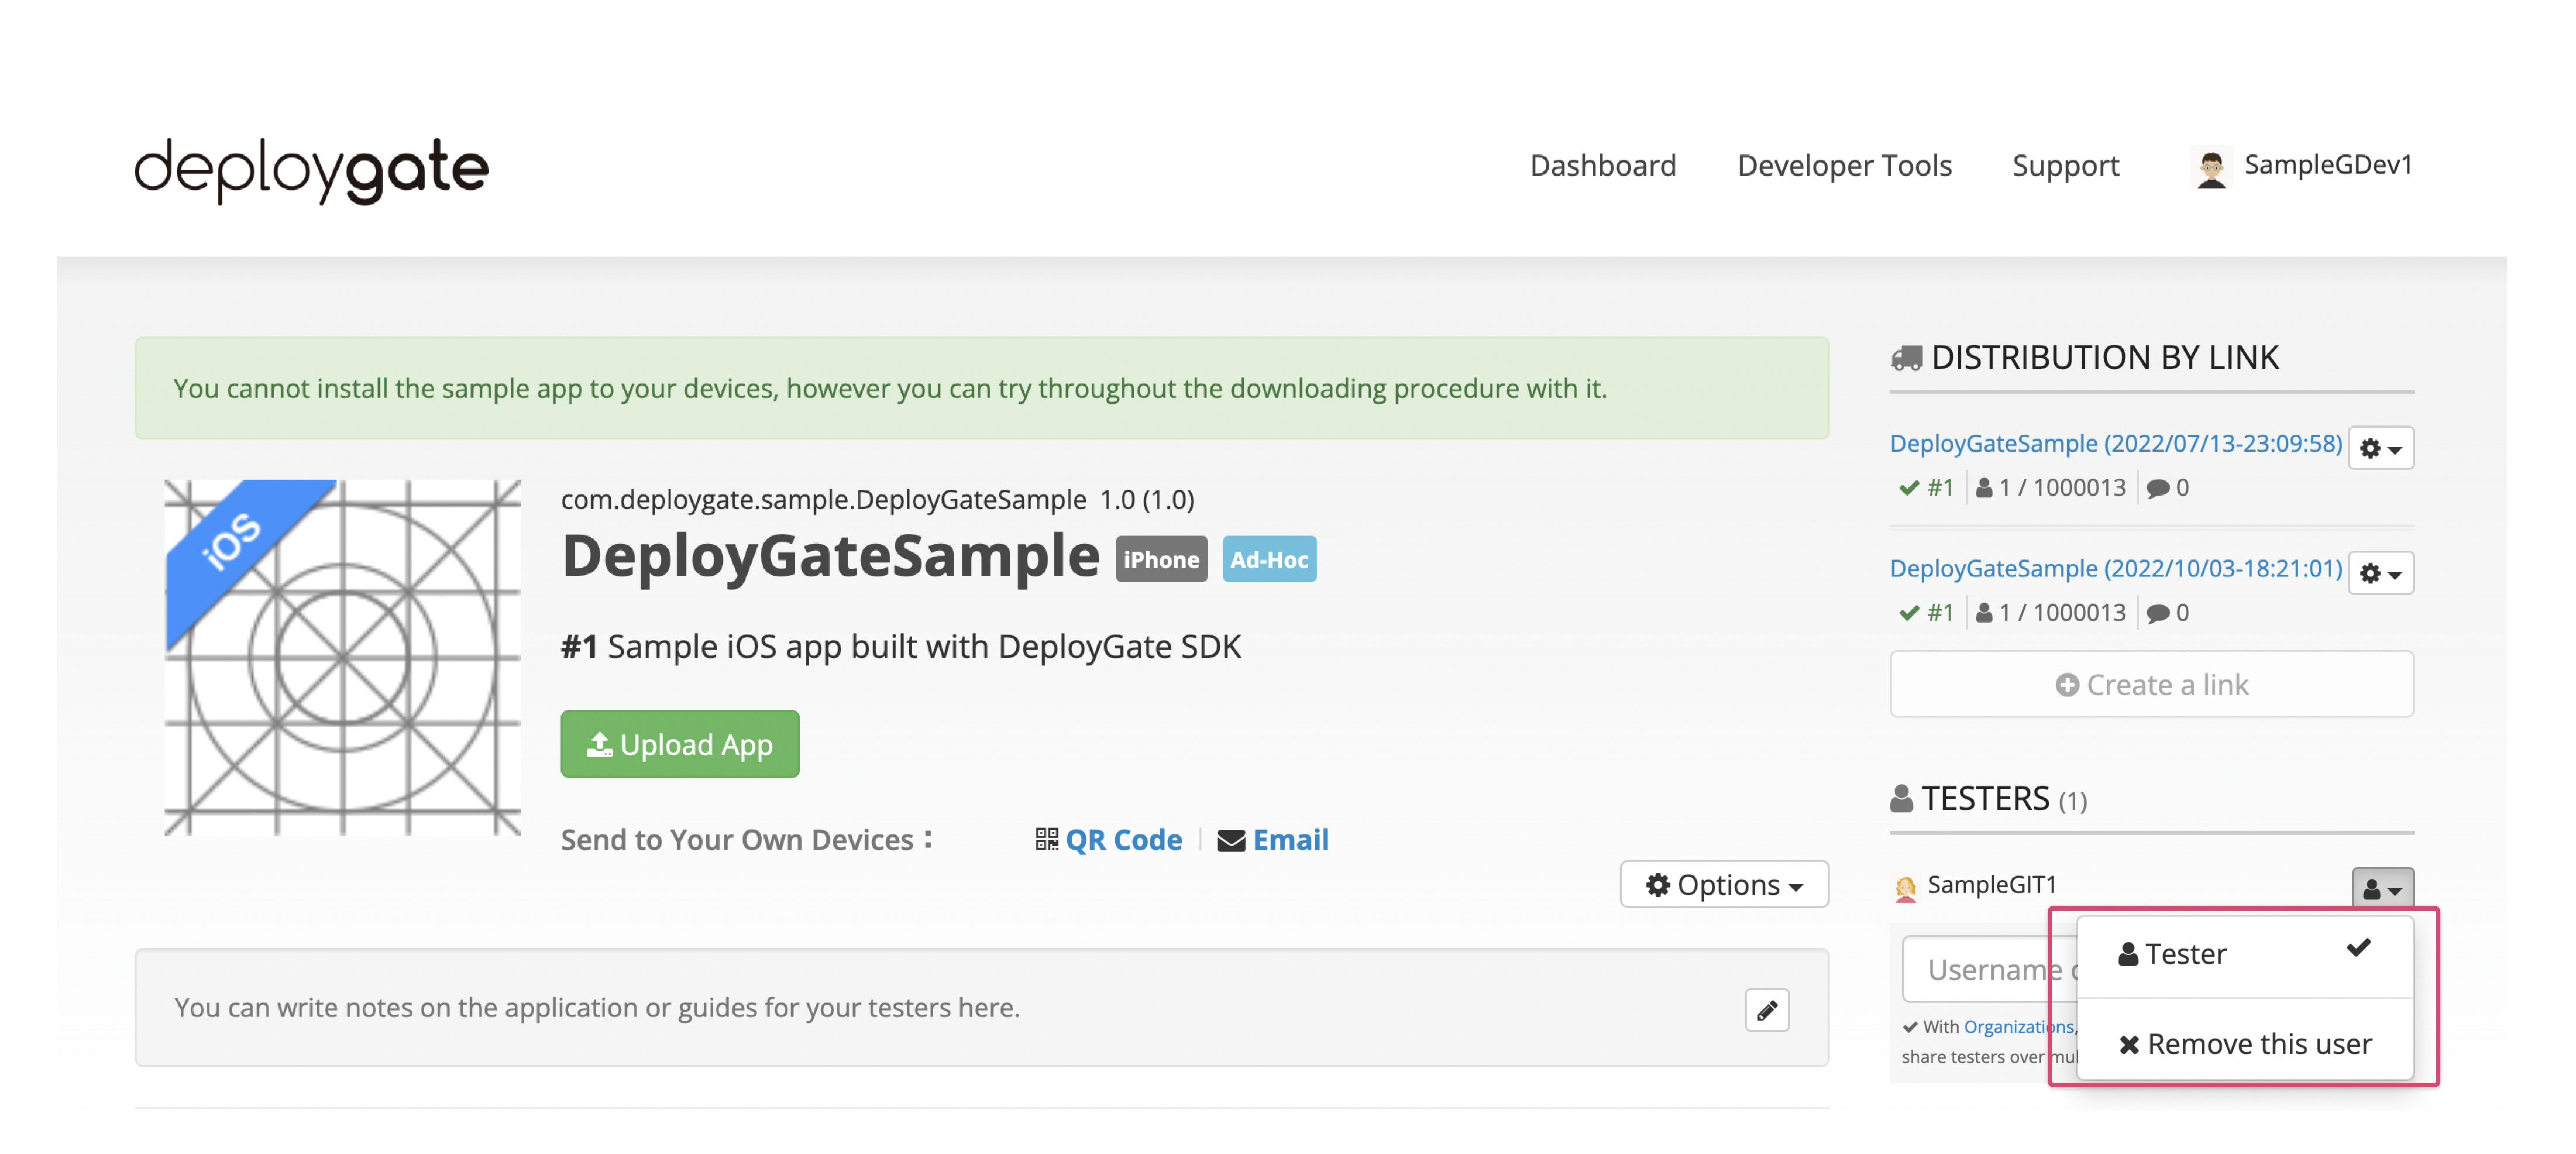The image size is (2576, 1154).
Task: Click the deploygate logo
Action: point(311,169)
